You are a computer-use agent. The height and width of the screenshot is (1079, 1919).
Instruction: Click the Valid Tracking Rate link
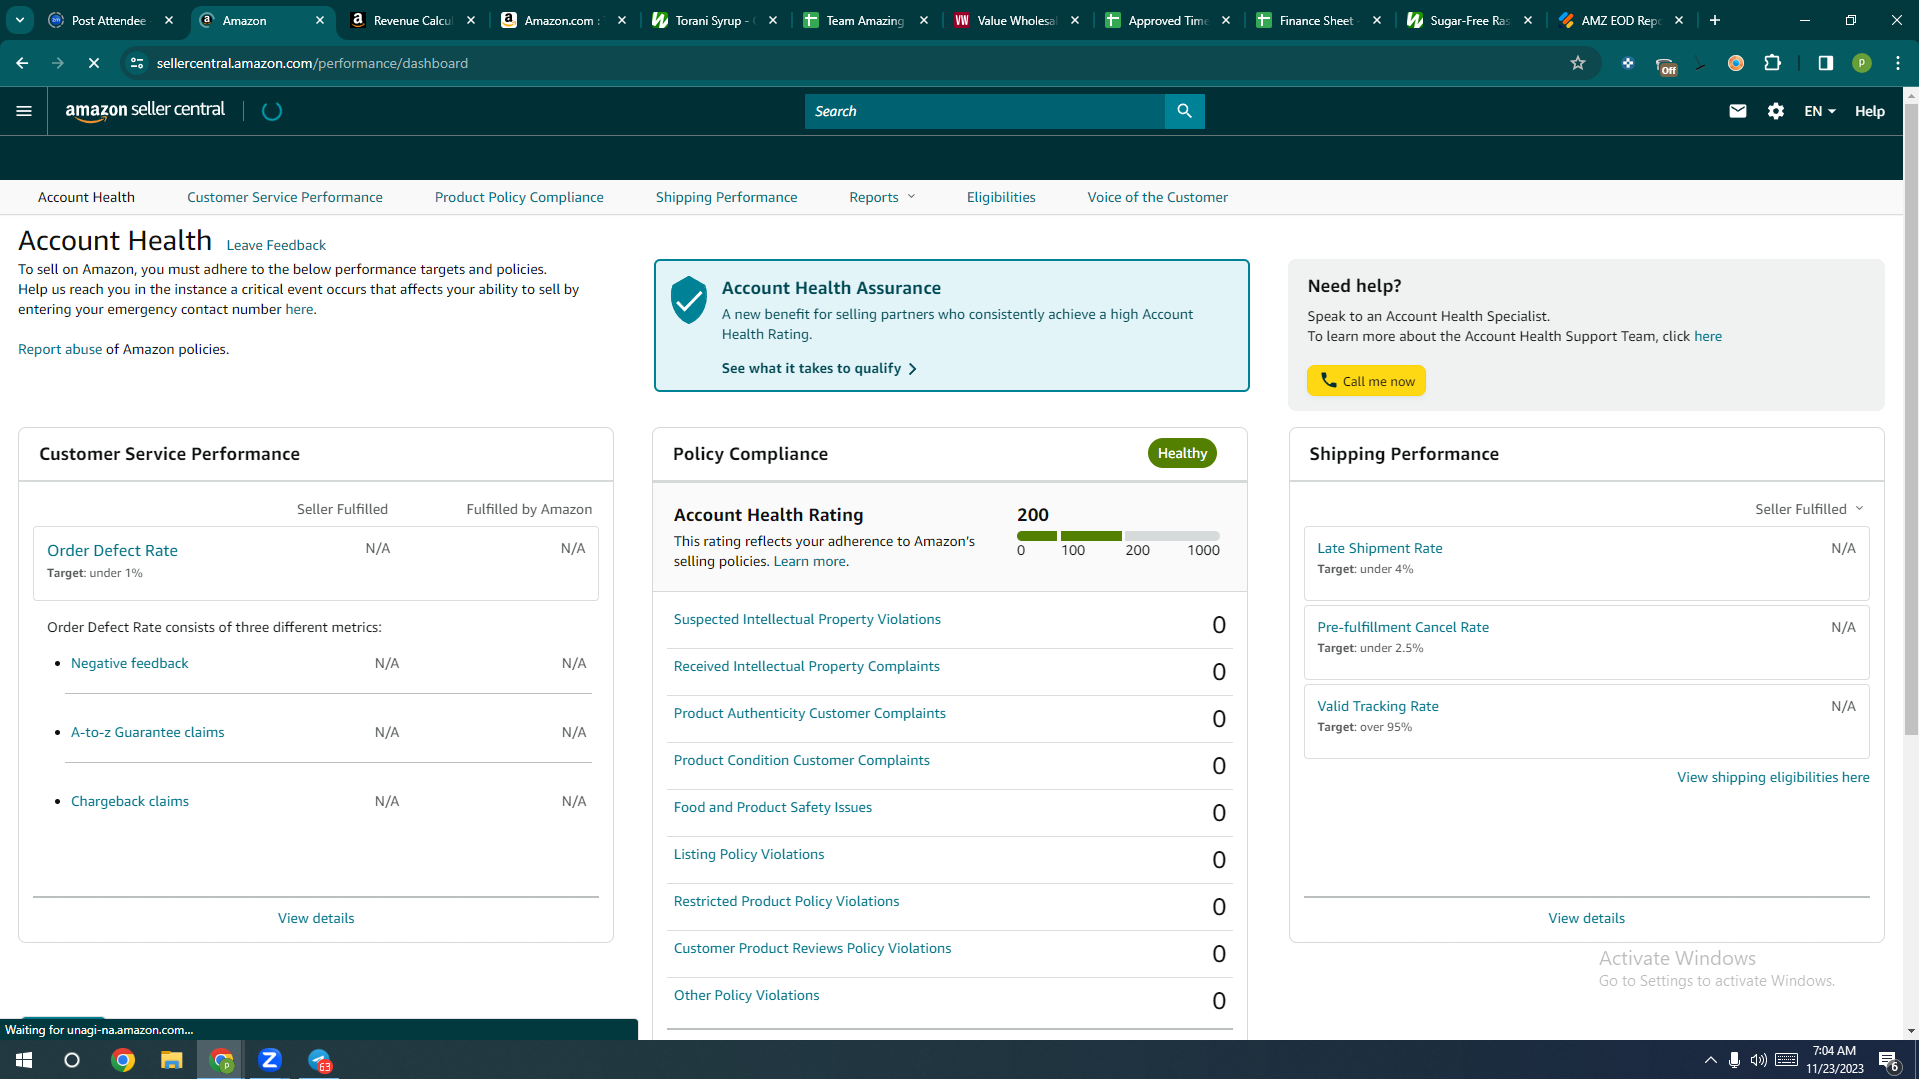[1378, 706]
